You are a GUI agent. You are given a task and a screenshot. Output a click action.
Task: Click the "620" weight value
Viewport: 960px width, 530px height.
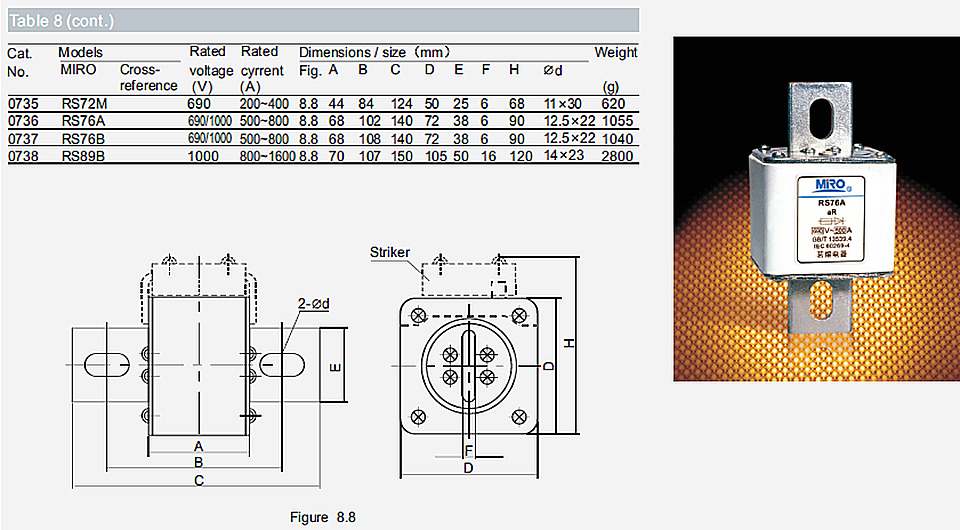coord(613,103)
